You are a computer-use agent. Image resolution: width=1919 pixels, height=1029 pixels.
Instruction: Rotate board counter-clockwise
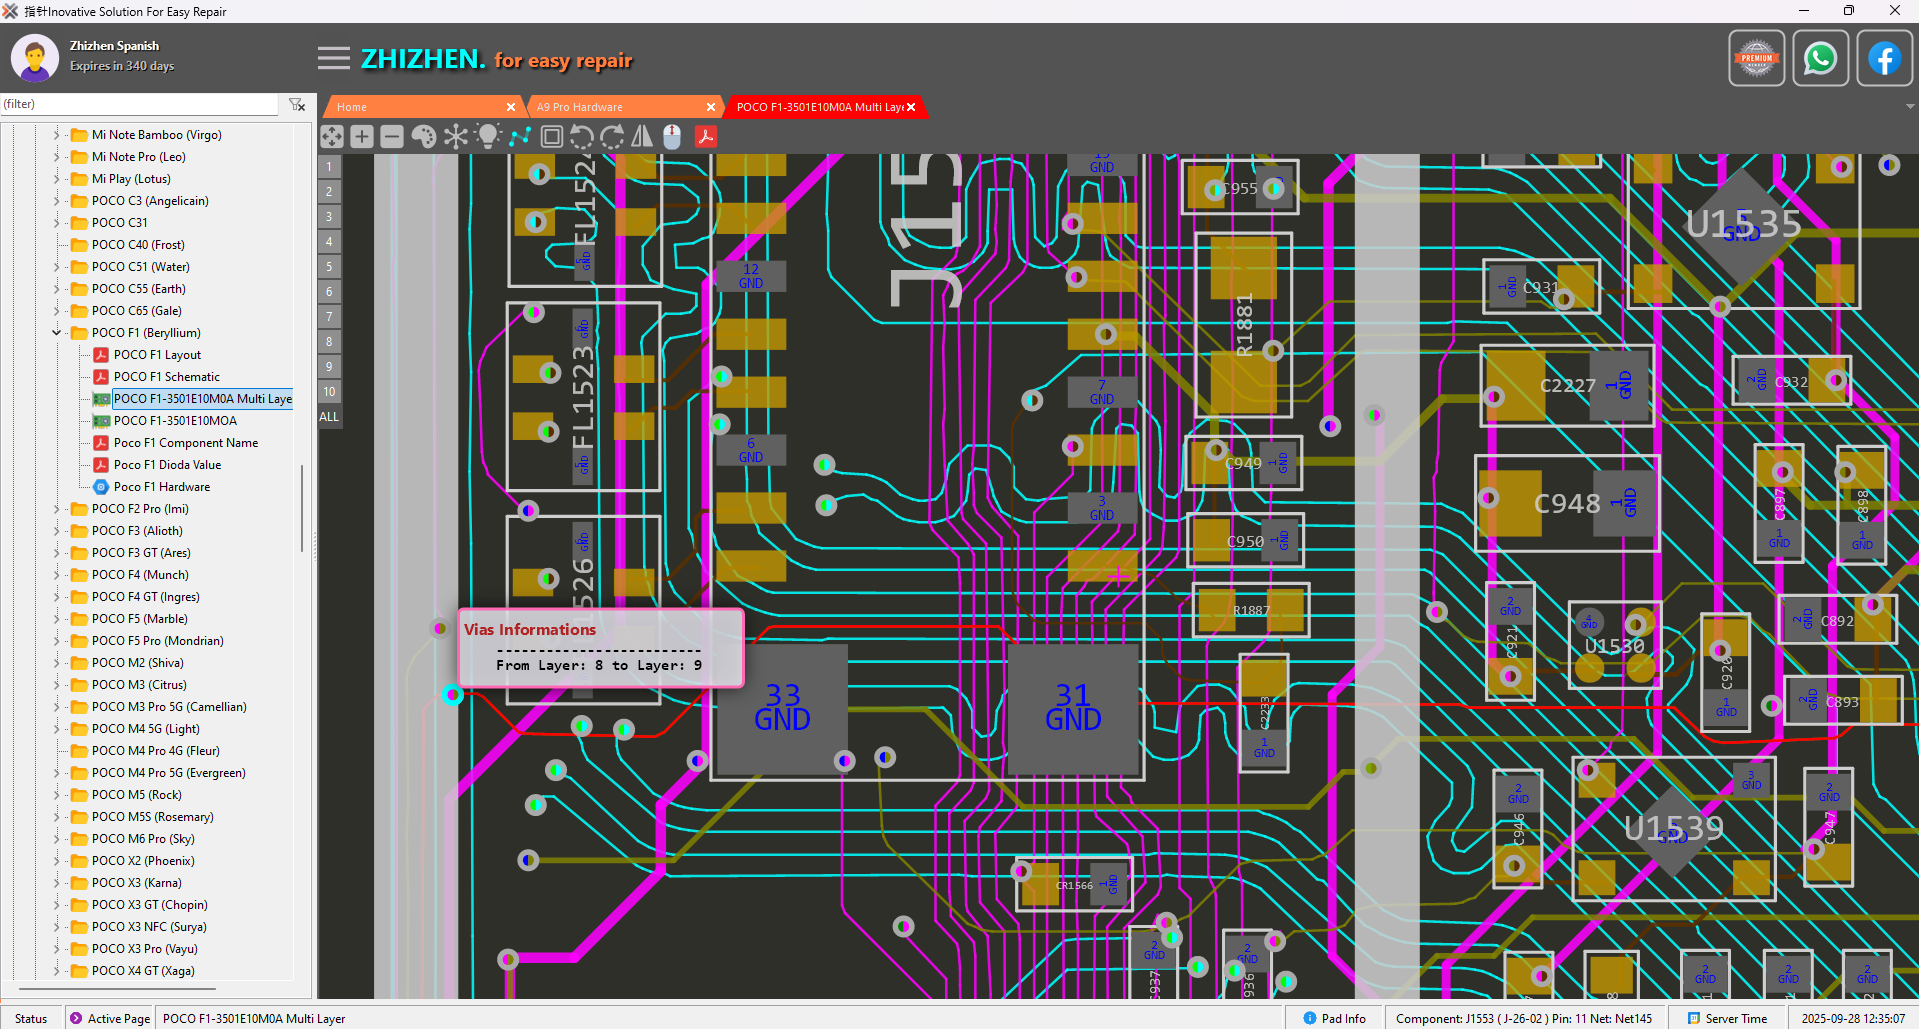(x=582, y=136)
